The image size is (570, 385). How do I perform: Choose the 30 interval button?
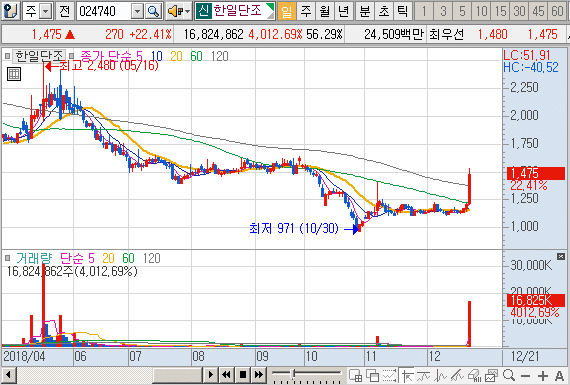click(x=519, y=11)
